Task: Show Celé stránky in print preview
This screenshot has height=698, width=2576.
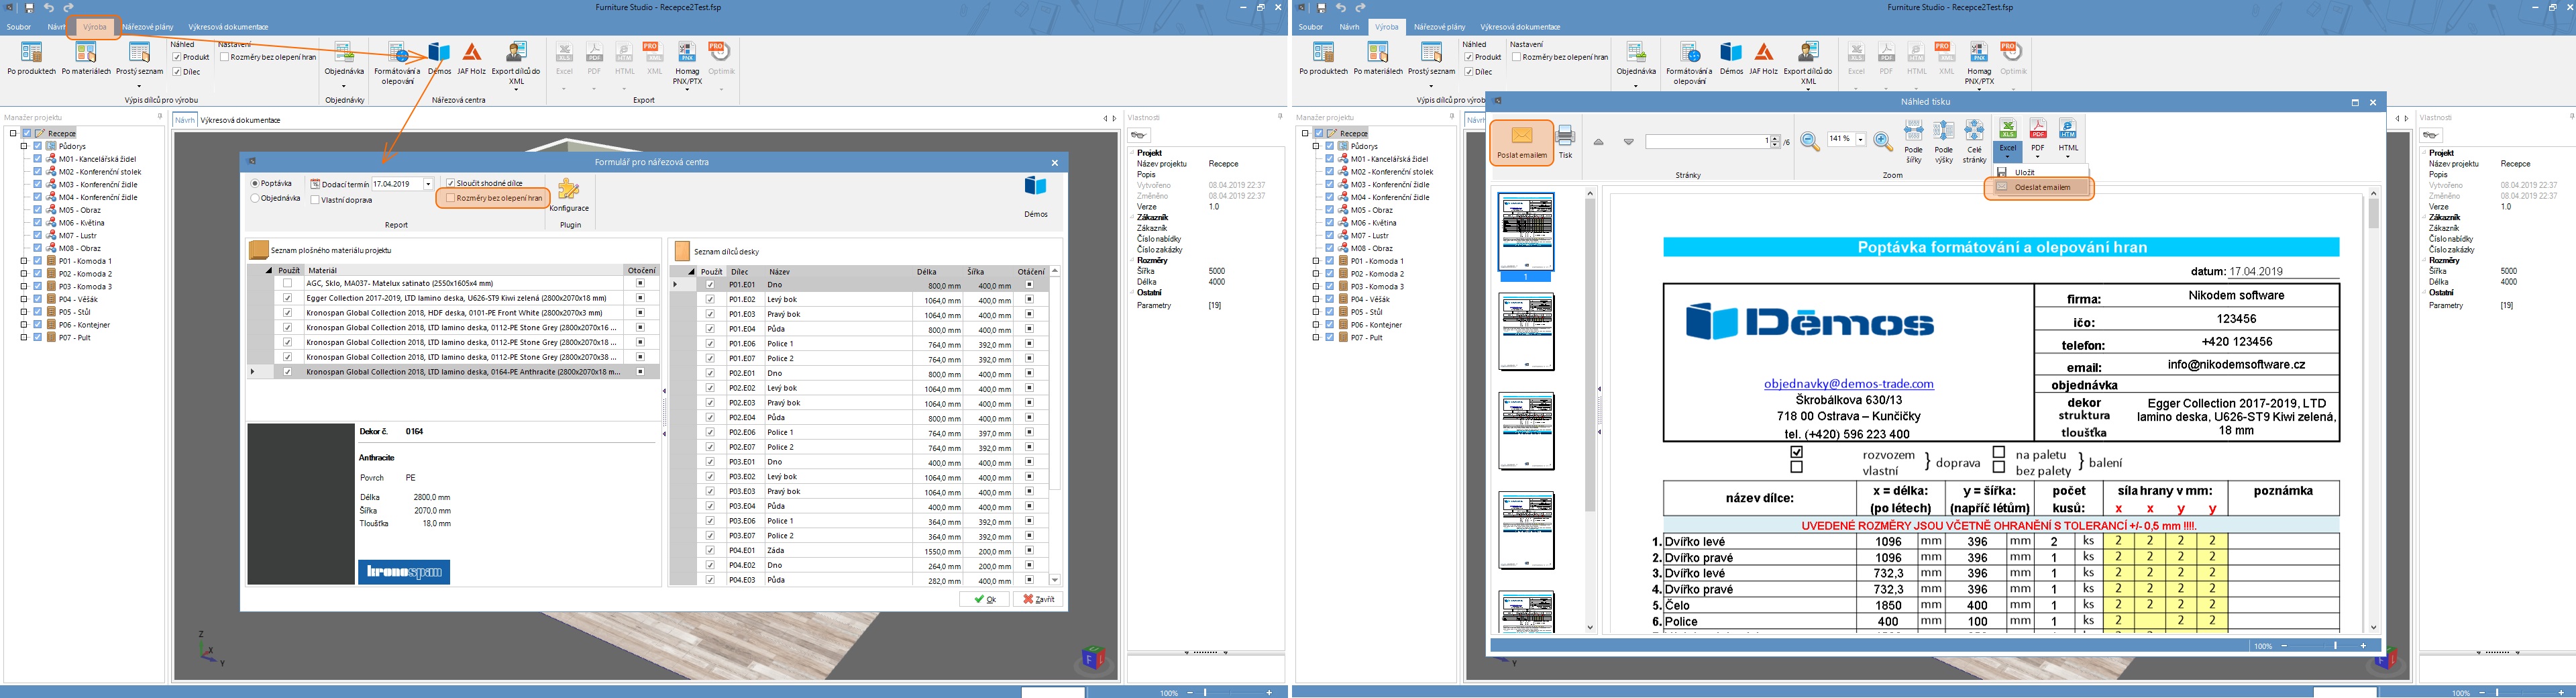Action: 1974,142
